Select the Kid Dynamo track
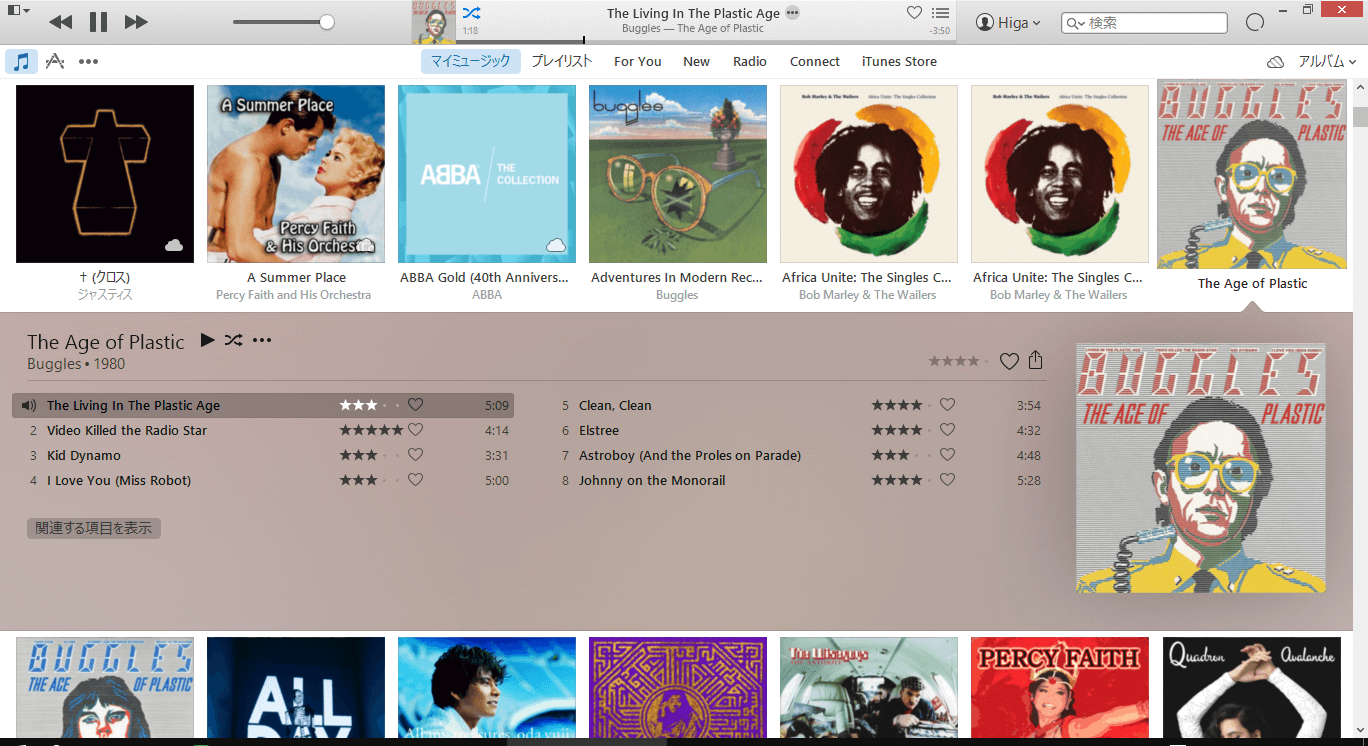 (263, 455)
